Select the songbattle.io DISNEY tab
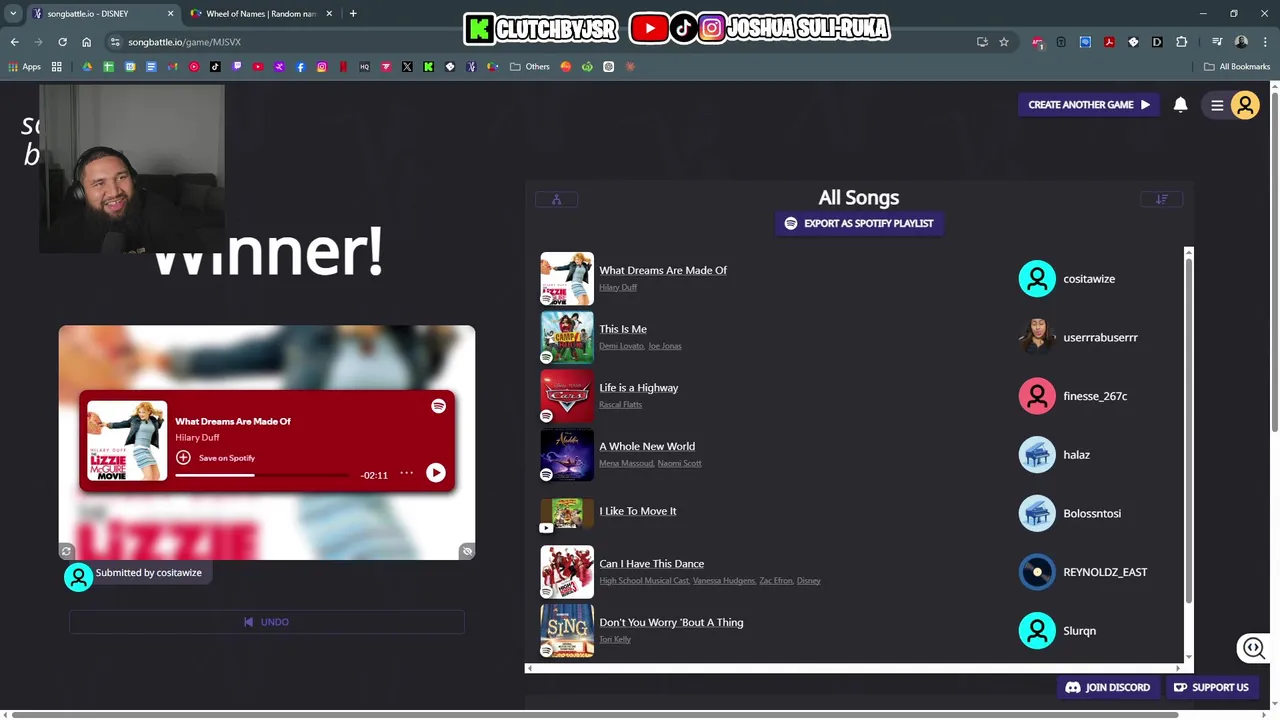 tap(102, 14)
